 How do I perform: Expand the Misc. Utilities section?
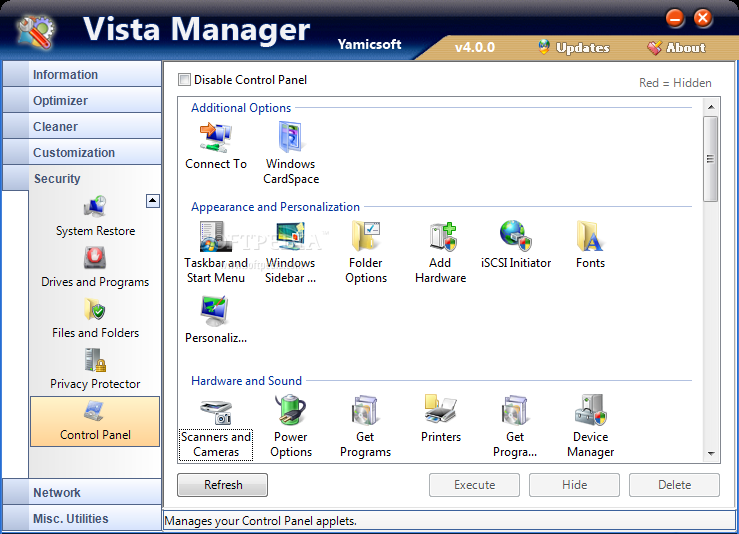tap(82, 518)
